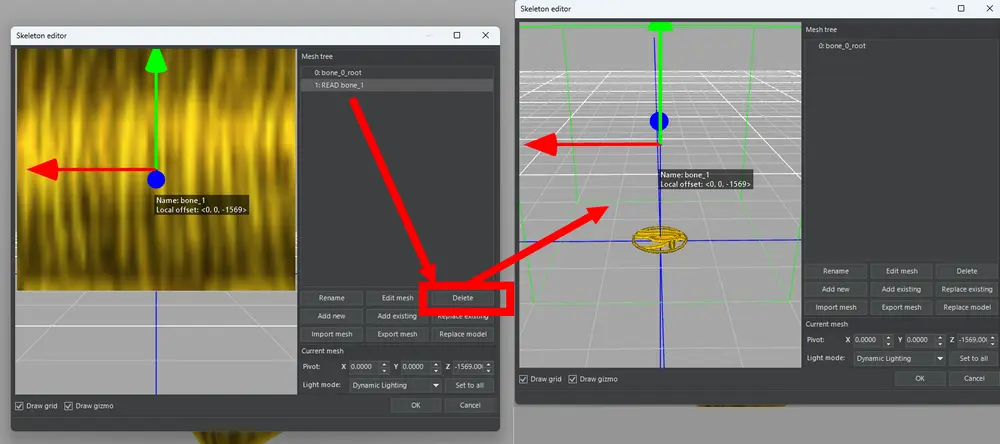Viewport: 1000px width, 444px height.
Task: Click Replace model in the right window
Action: click(966, 307)
